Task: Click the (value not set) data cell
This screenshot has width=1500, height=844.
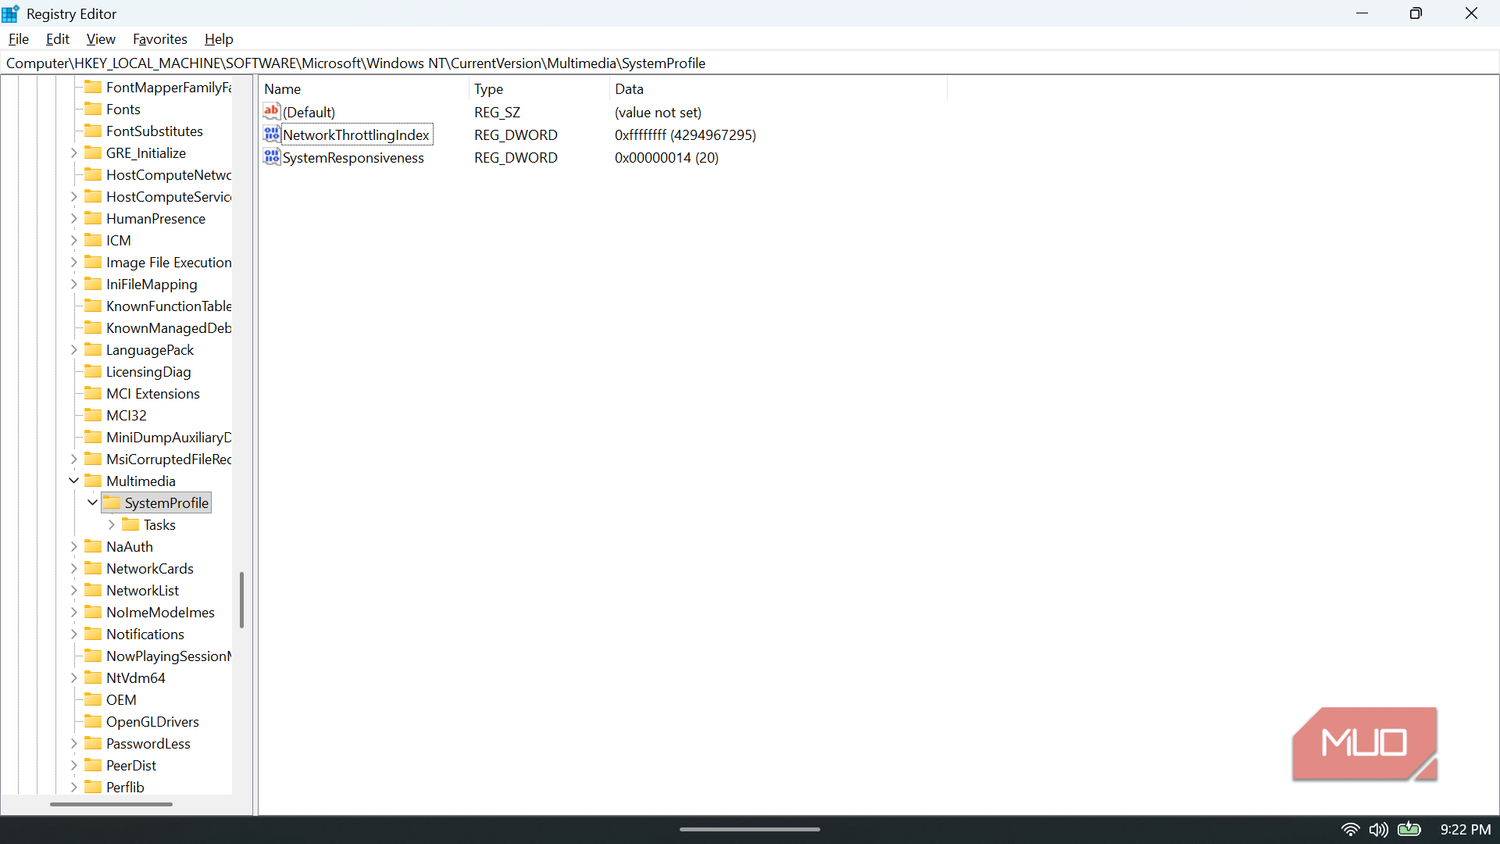Action: click(x=658, y=112)
